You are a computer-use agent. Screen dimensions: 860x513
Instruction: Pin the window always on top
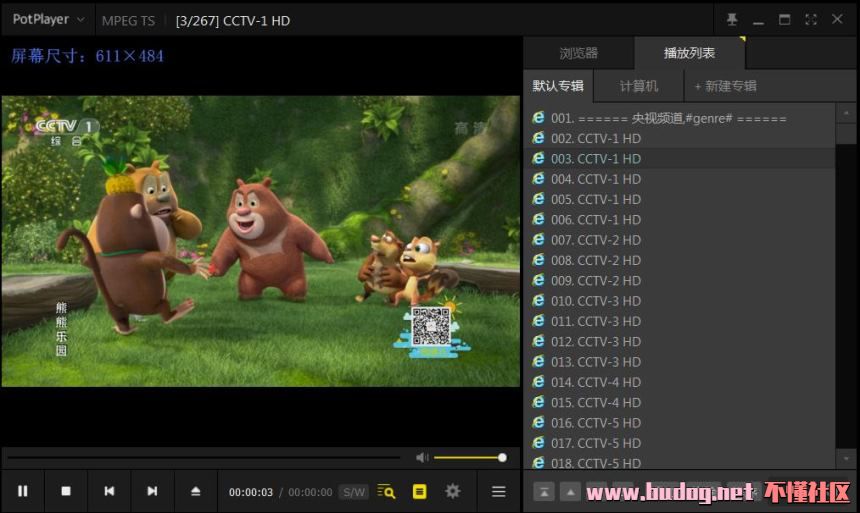pyautogui.click(x=732, y=20)
